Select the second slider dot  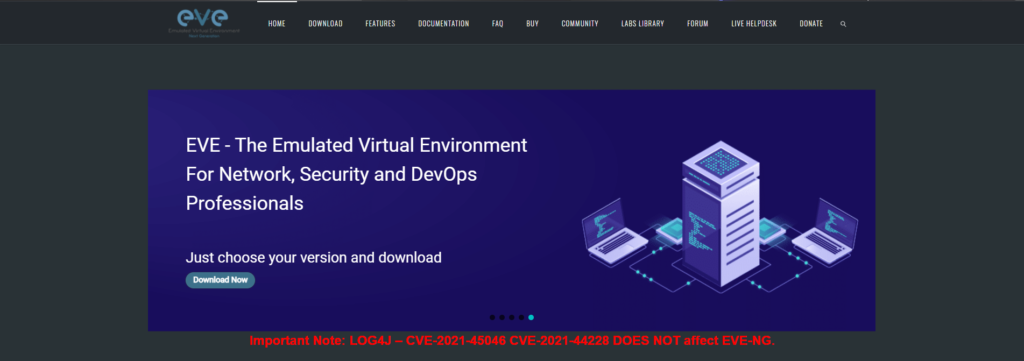502,317
